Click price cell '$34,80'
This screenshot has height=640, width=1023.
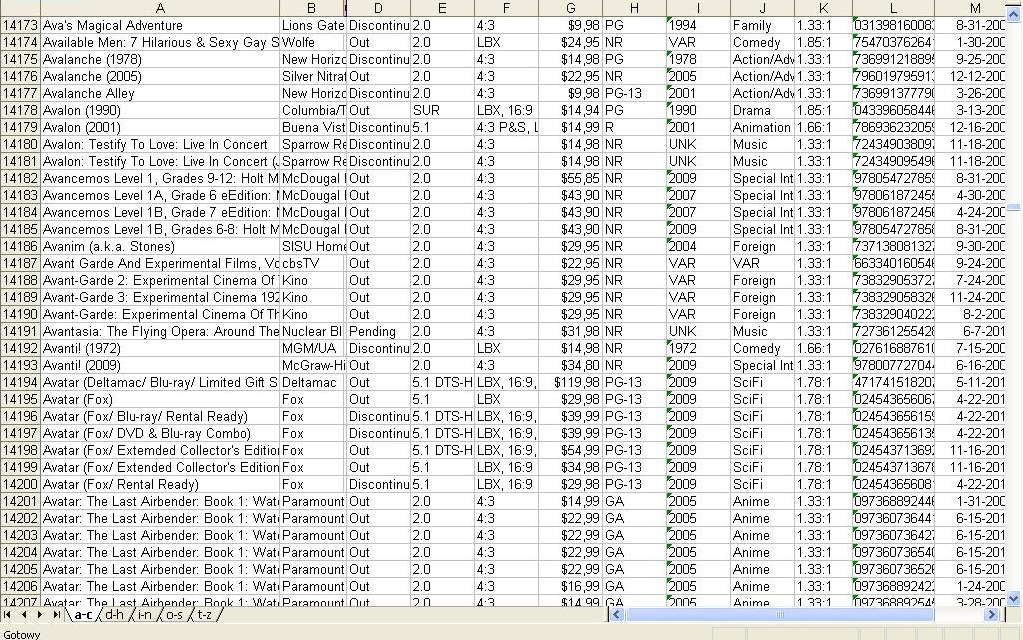pos(570,365)
